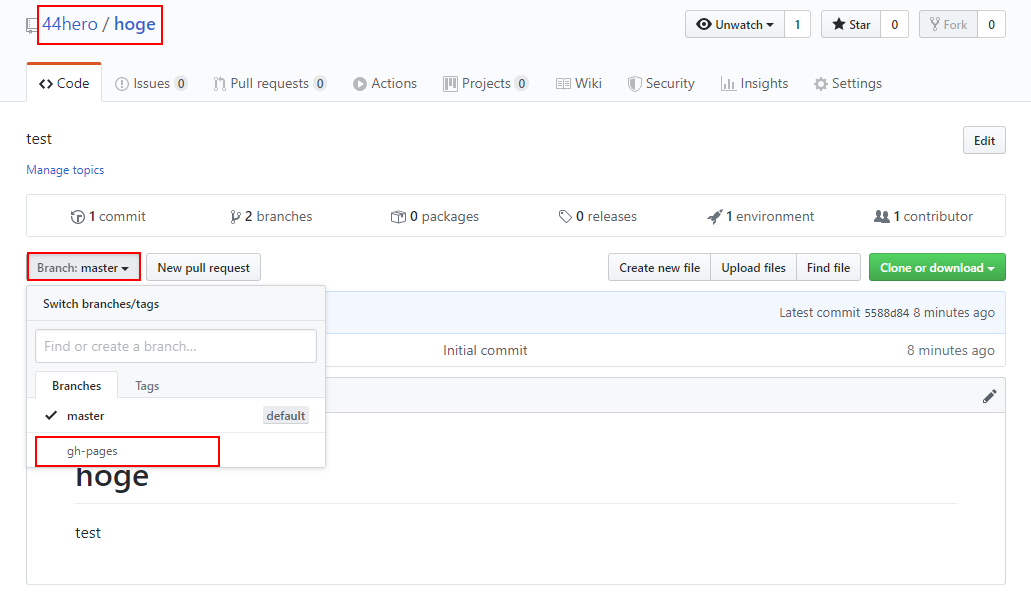
Task: Click the releases tag icon
Action: coord(565,217)
